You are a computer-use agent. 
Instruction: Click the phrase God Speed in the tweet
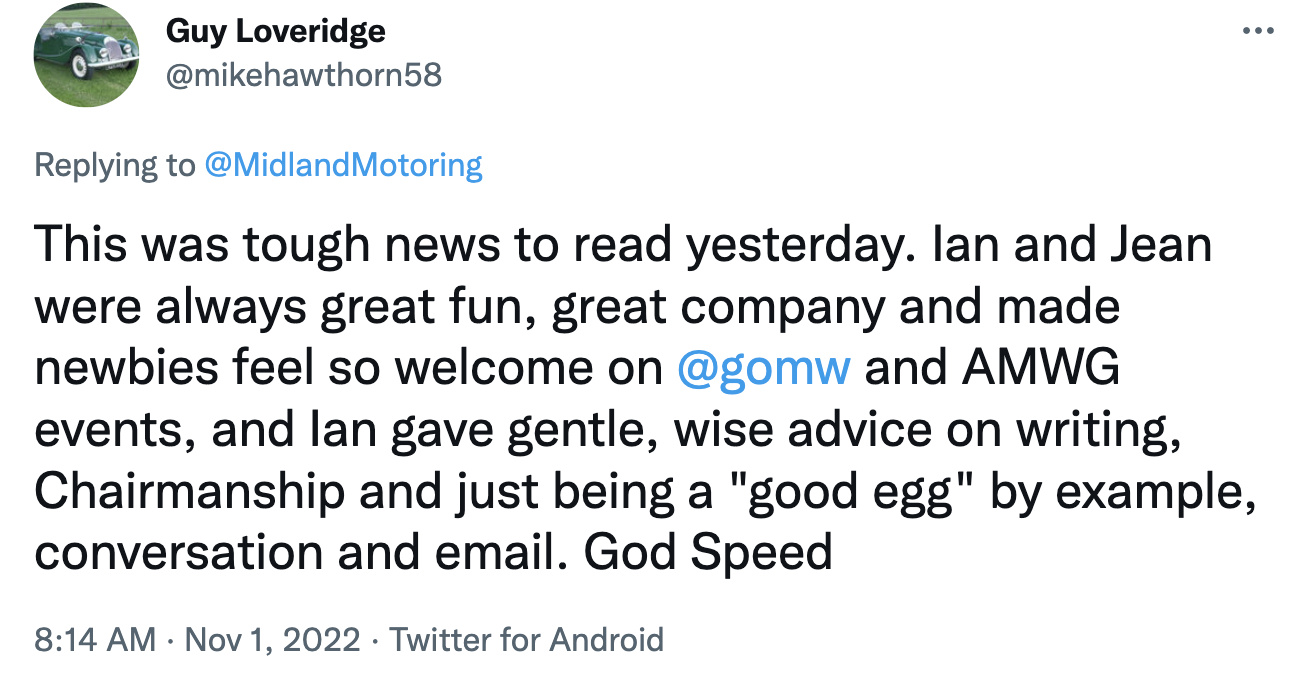click(x=708, y=551)
